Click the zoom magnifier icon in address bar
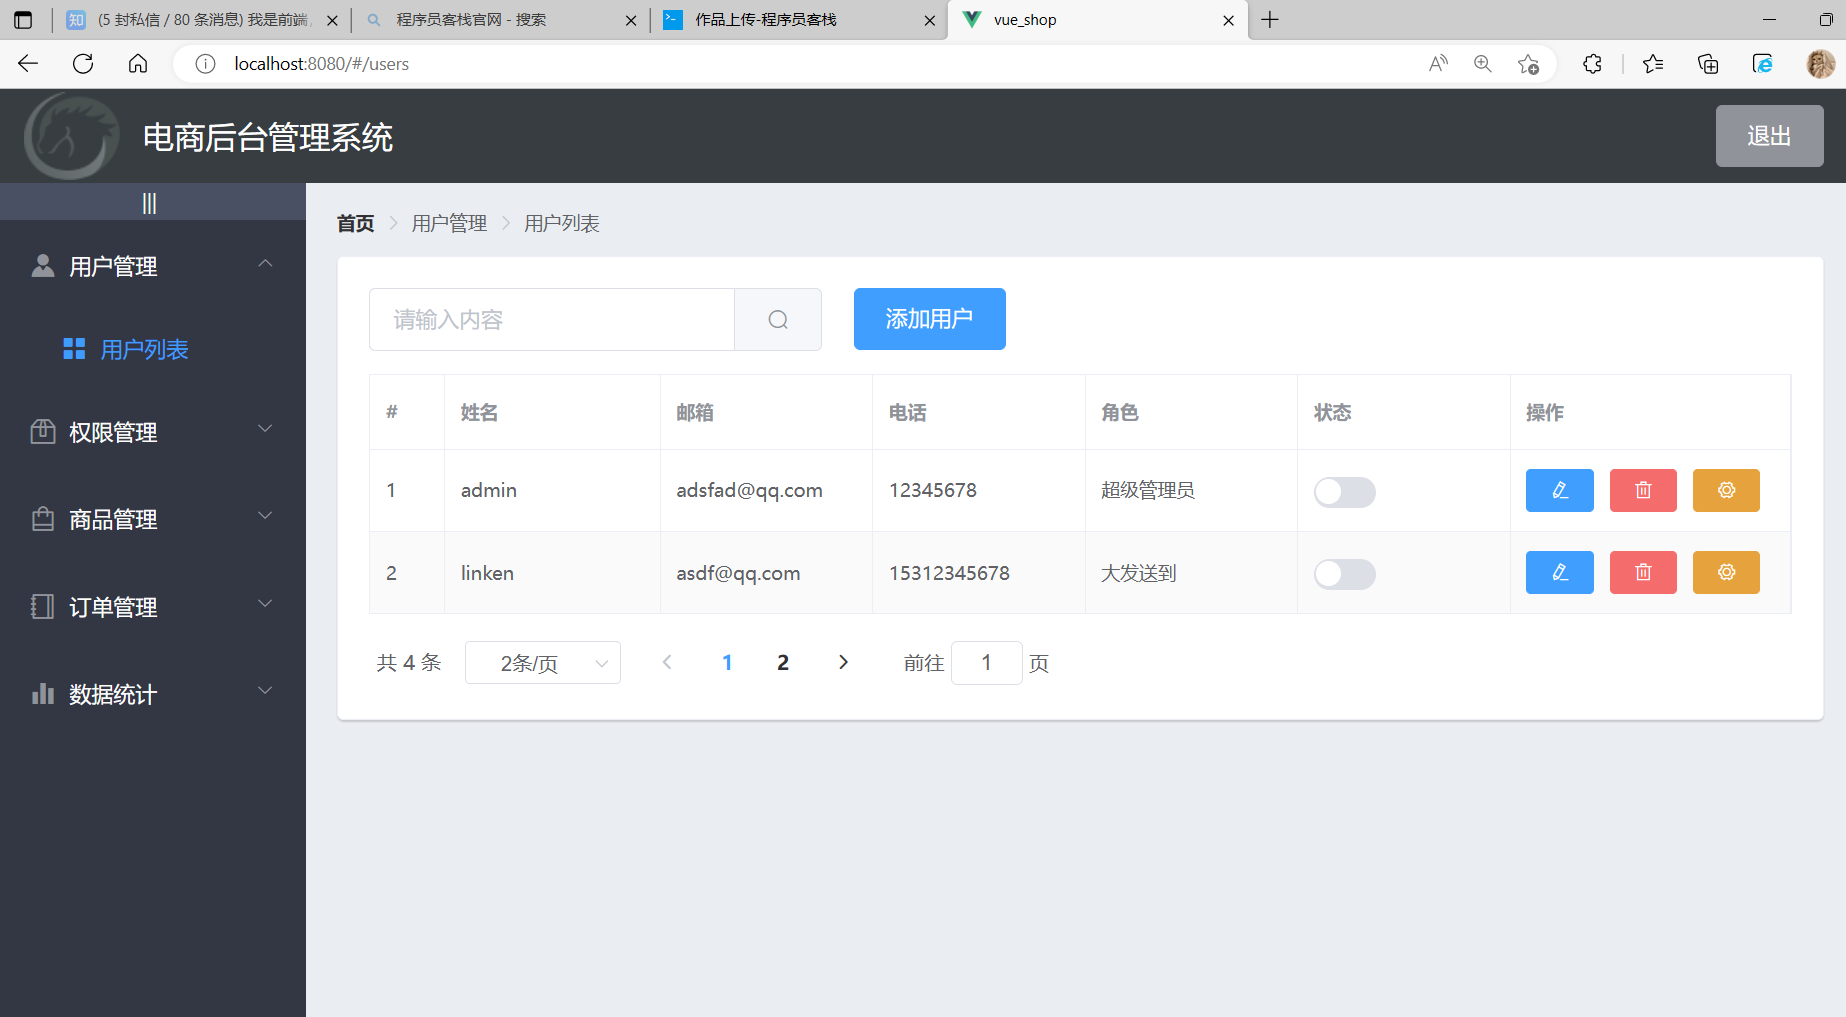The width and height of the screenshot is (1846, 1017). point(1483,64)
